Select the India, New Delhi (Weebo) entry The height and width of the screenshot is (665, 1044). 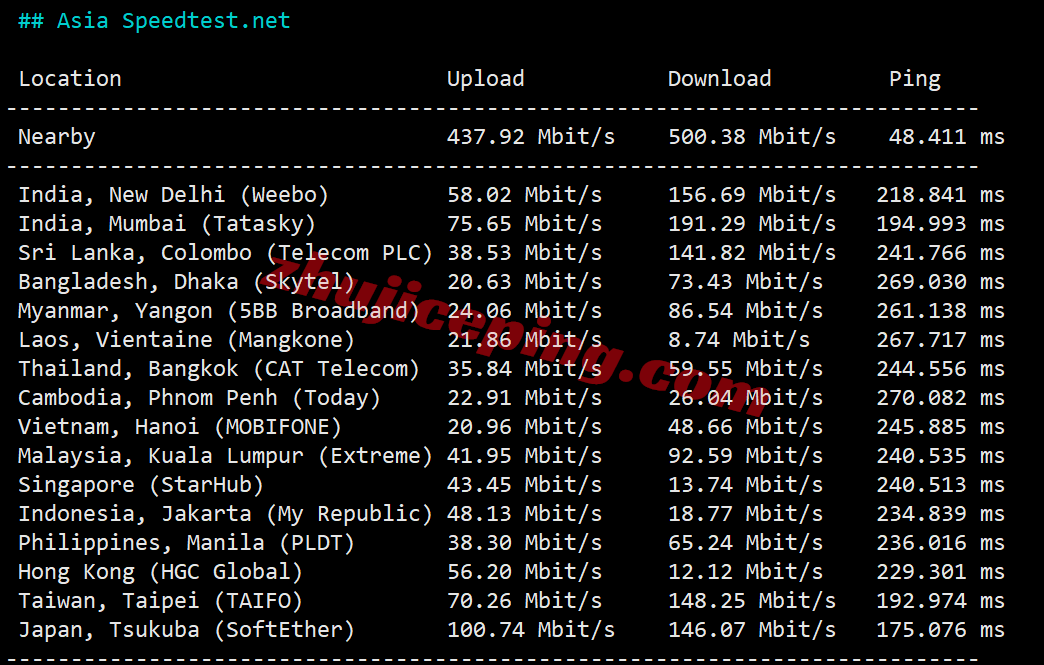173,195
